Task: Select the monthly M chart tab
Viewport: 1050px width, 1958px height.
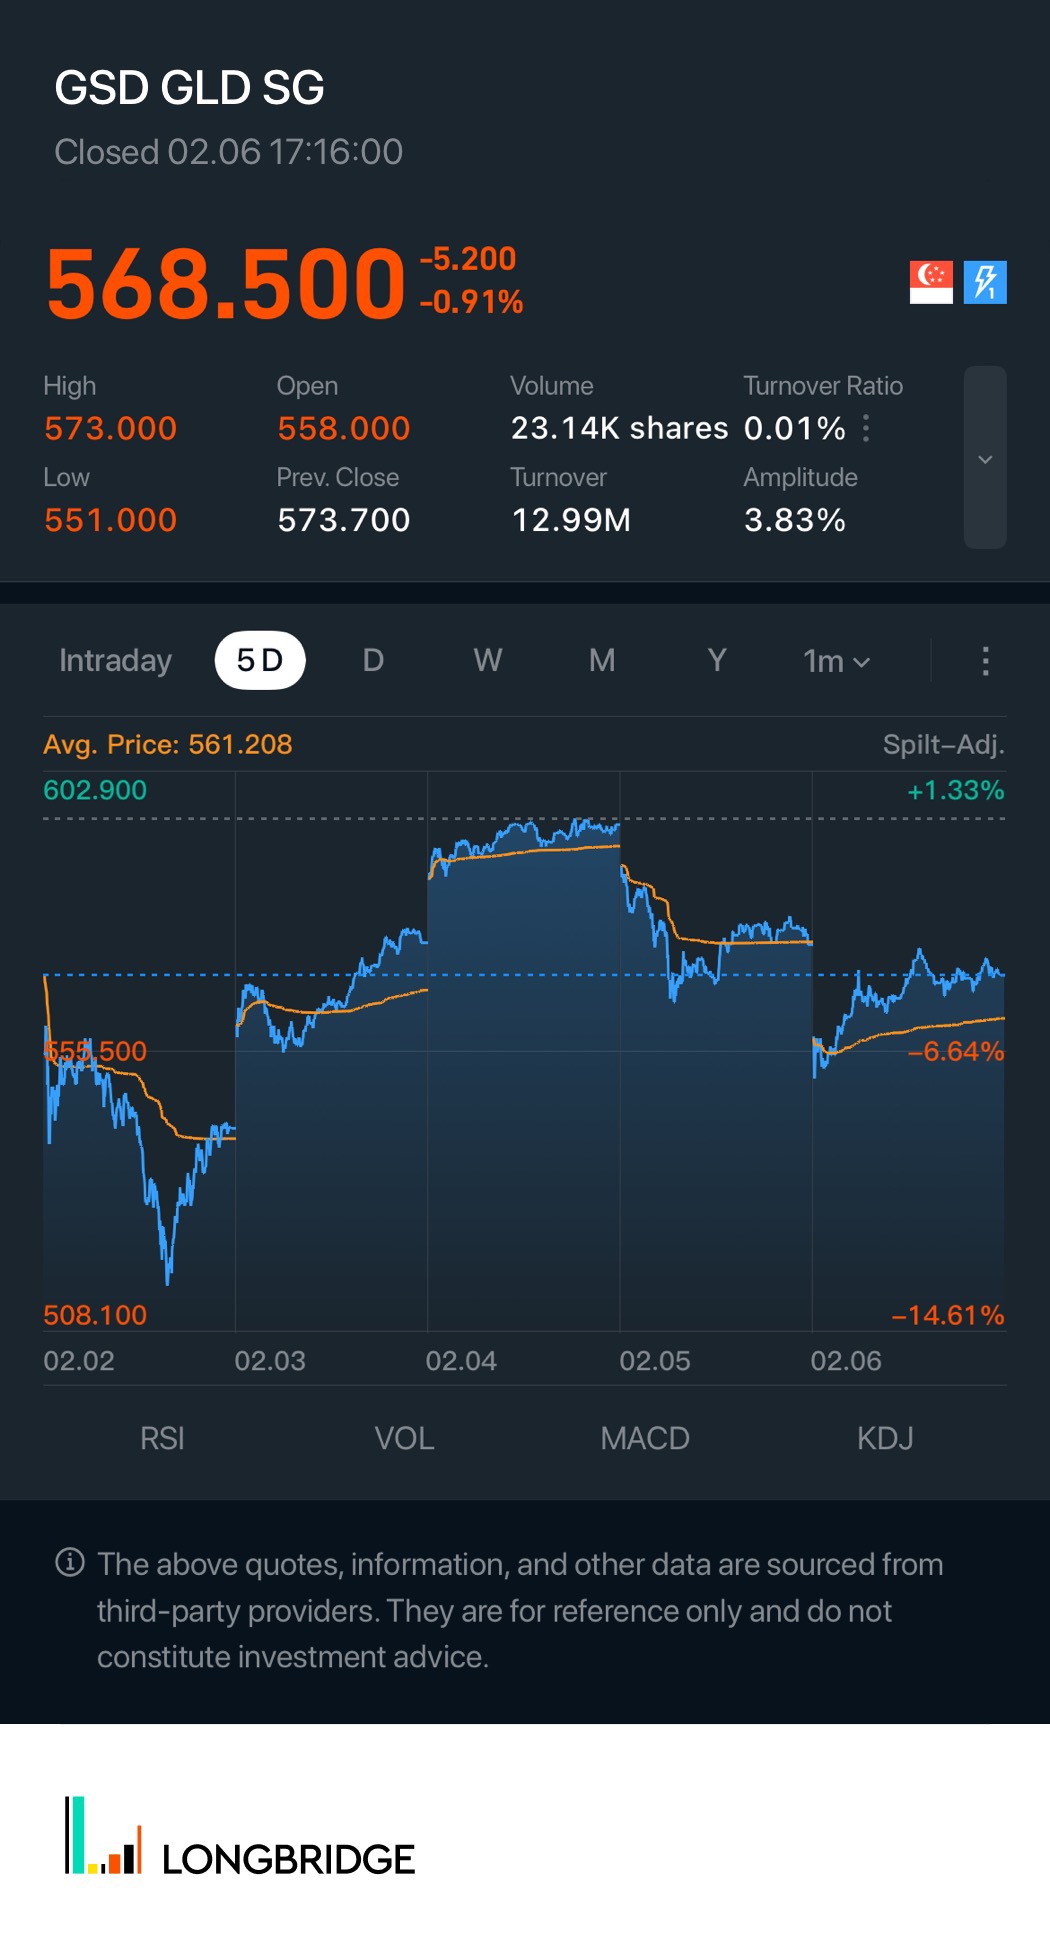Action: (x=602, y=661)
